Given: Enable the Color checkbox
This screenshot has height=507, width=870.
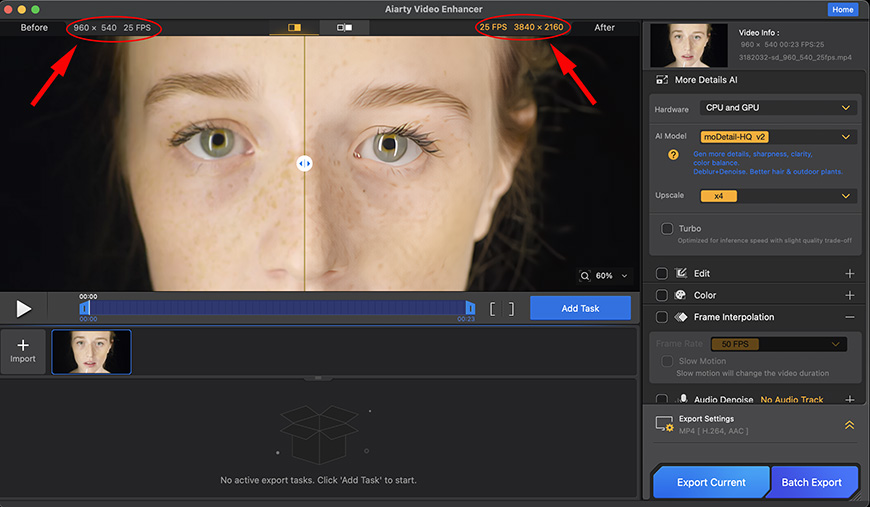Looking at the screenshot, I should tap(661, 295).
